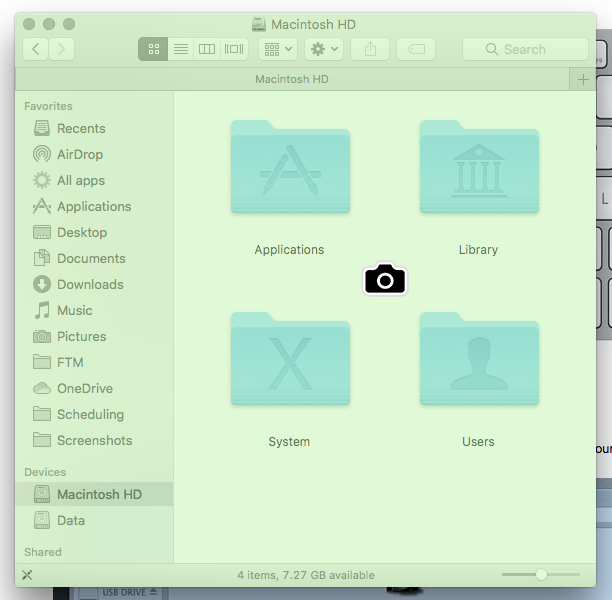Select the Macintosh HD tab
Image resolution: width=612 pixels, height=600 pixels.
(x=292, y=79)
